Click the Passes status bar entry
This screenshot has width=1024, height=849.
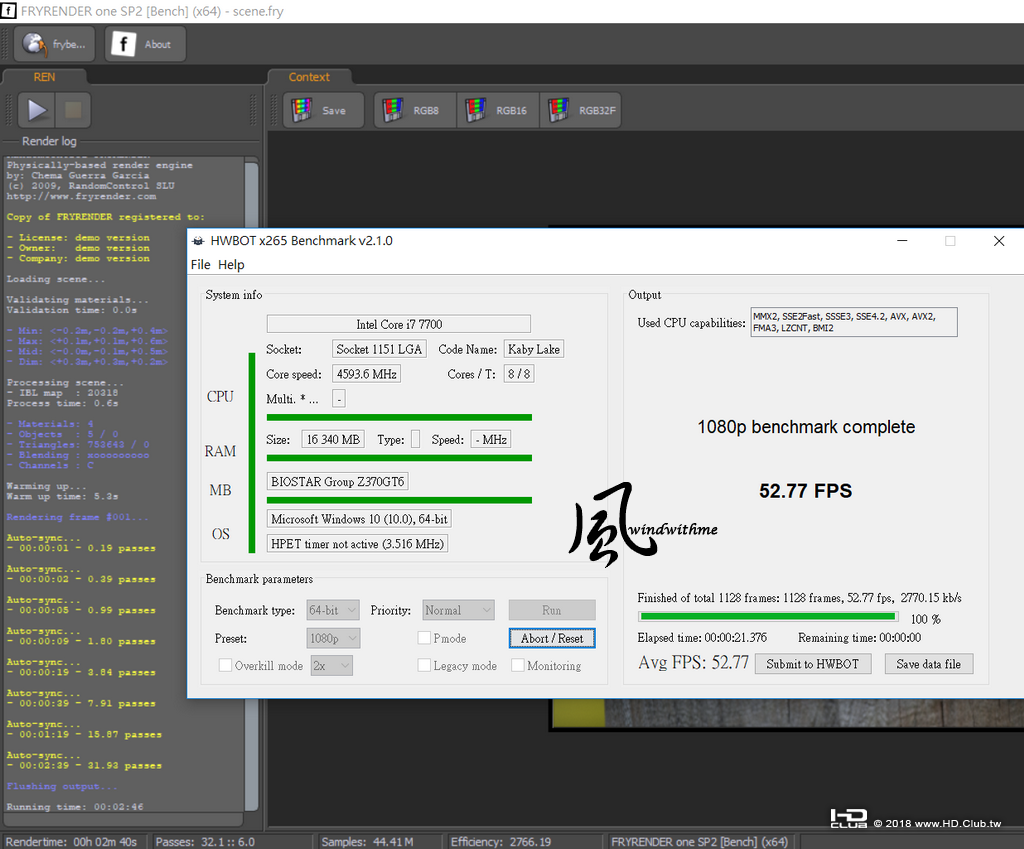pos(205,842)
